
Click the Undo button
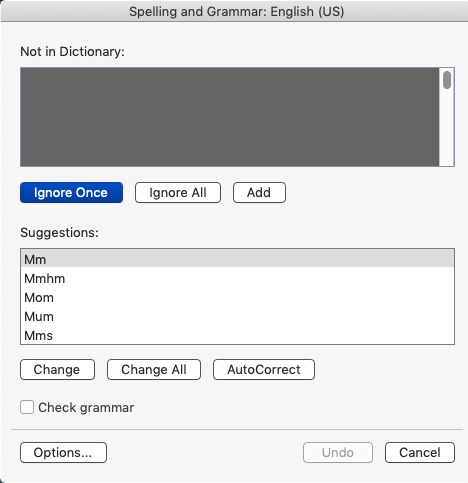[338, 452]
